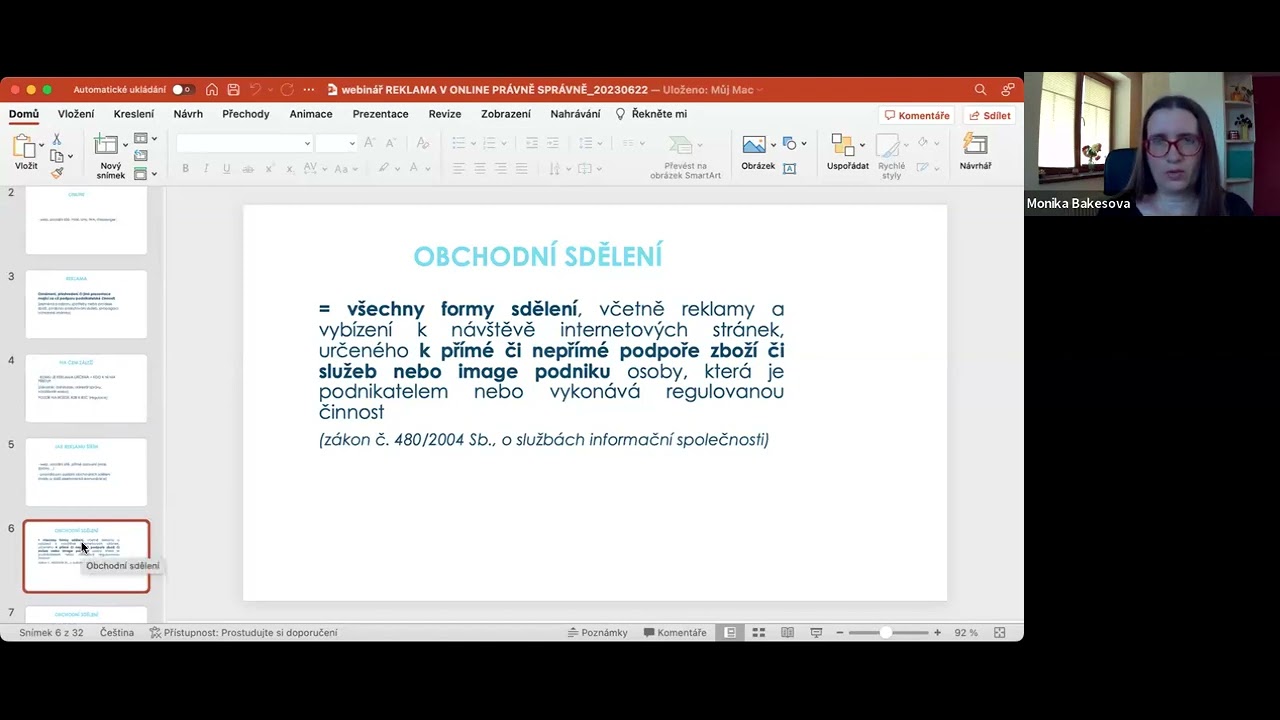Open the shapes gallery icon
The width and height of the screenshot is (1280, 720).
click(789, 143)
